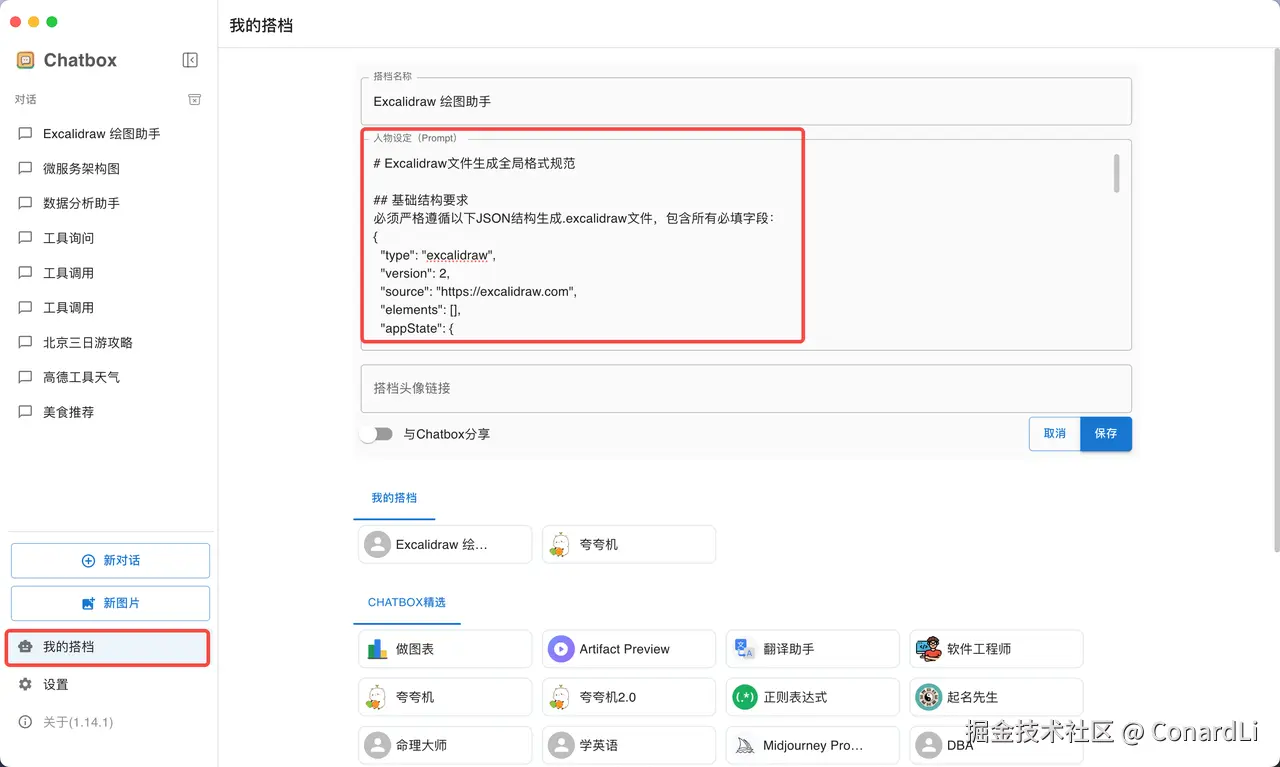The image size is (1280, 767).
Task: Click the Chatbox logo icon
Action: click(26, 60)
